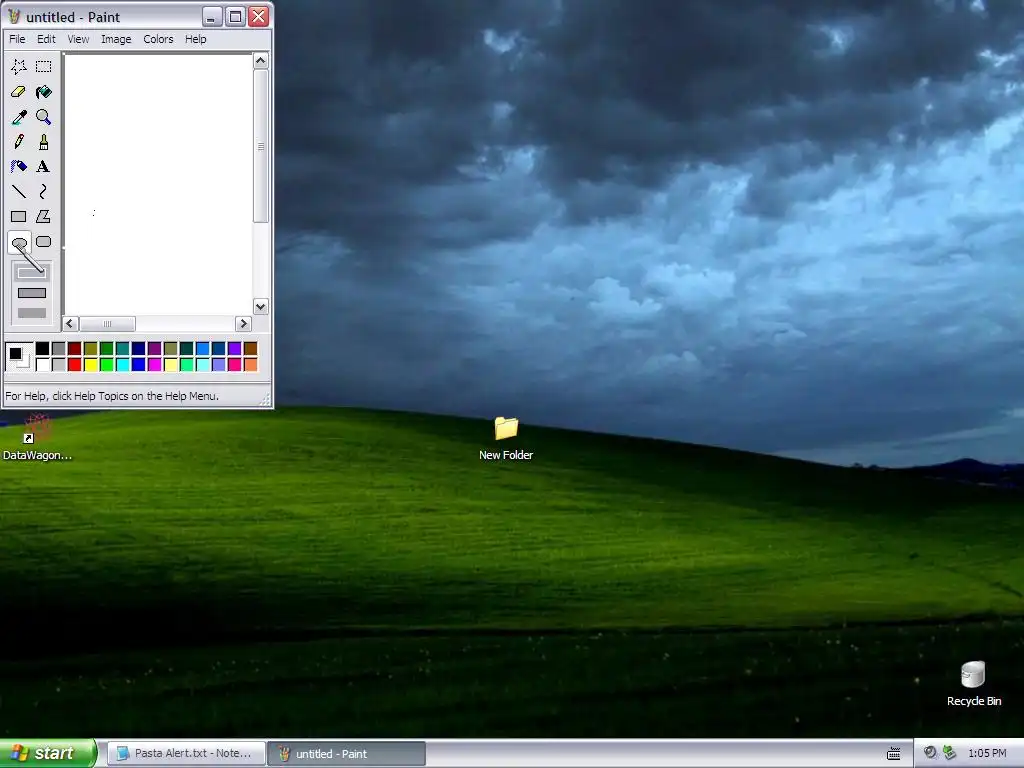
Task: Click the second system tray icon beside the clock
Action: click(x=950, y=753)
